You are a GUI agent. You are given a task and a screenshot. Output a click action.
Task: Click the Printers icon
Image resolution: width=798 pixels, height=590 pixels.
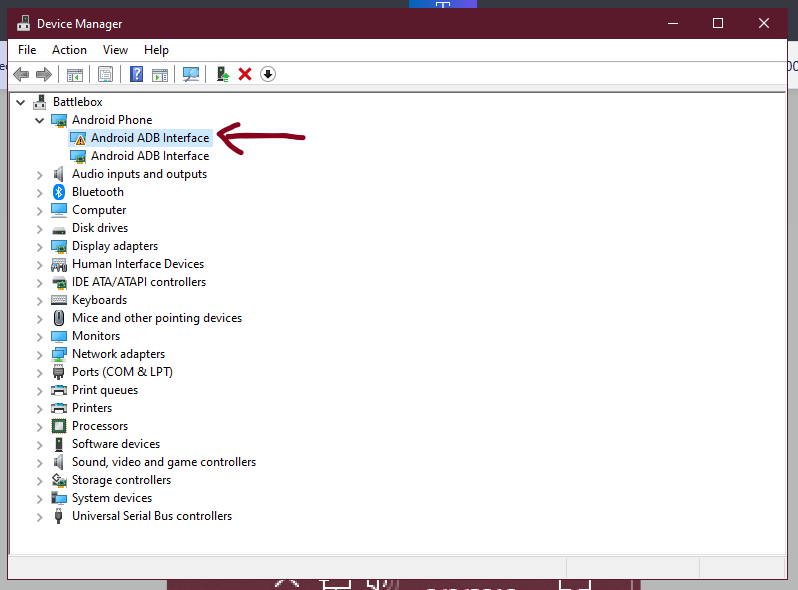pos(59,408)
